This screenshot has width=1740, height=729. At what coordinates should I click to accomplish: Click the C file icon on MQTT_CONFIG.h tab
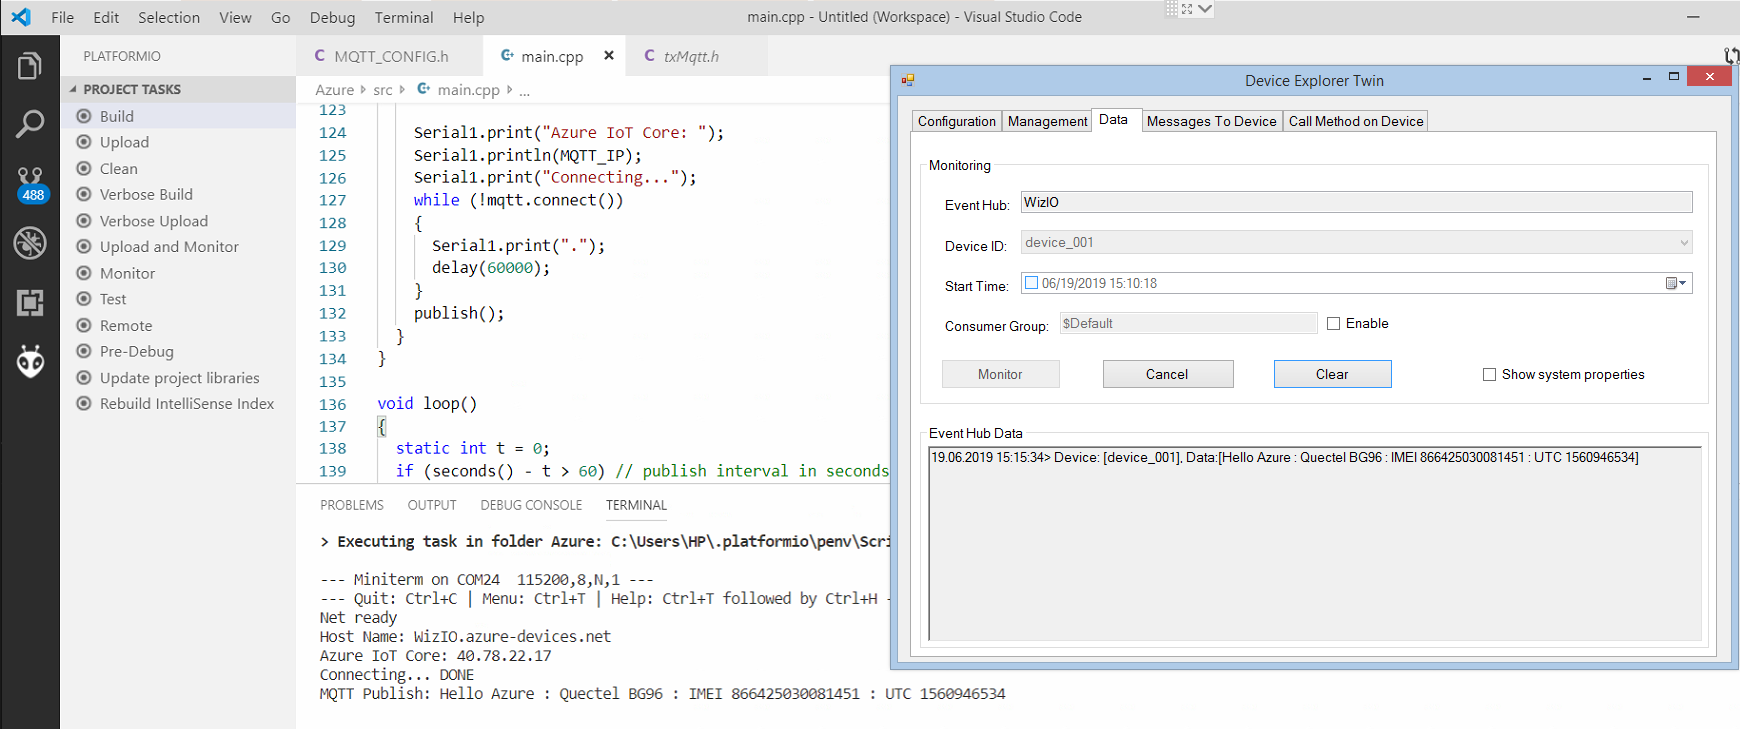pyautogui.click(x=320, y=56)
